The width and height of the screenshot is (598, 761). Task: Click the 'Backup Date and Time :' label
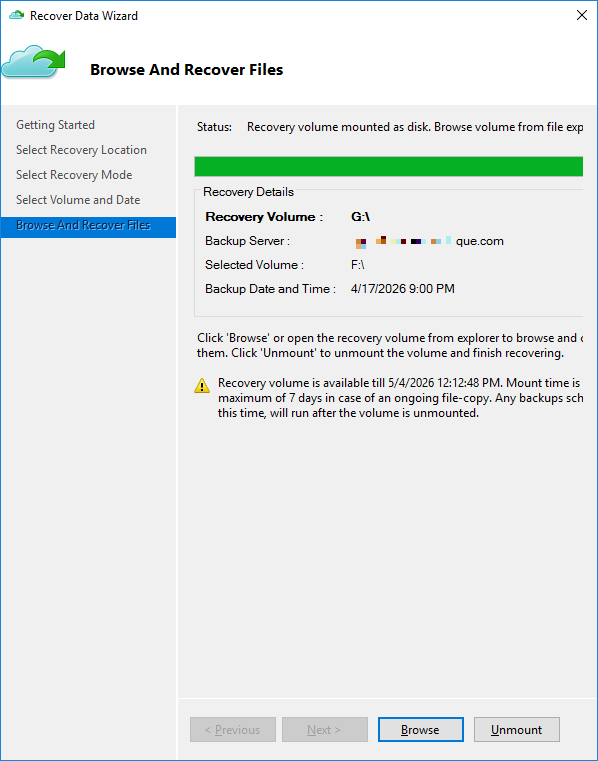270,289
